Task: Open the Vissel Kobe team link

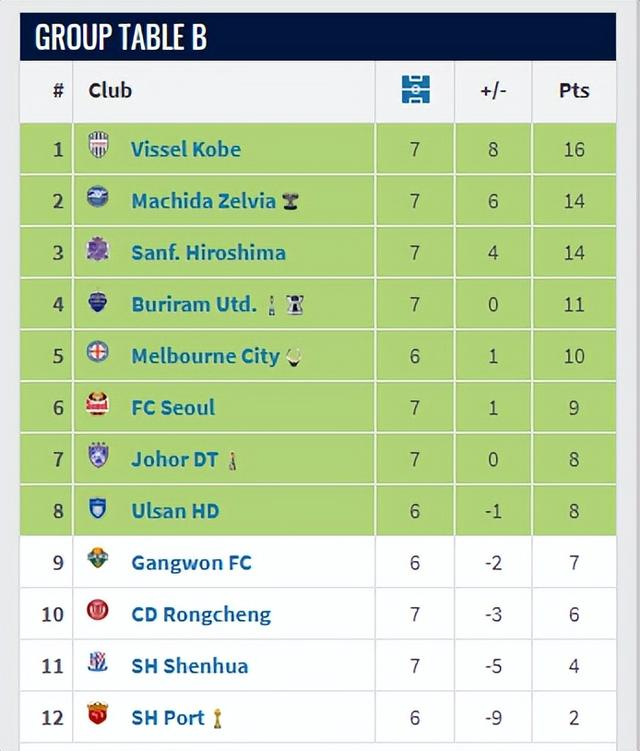Action: (x=186, y=149)
